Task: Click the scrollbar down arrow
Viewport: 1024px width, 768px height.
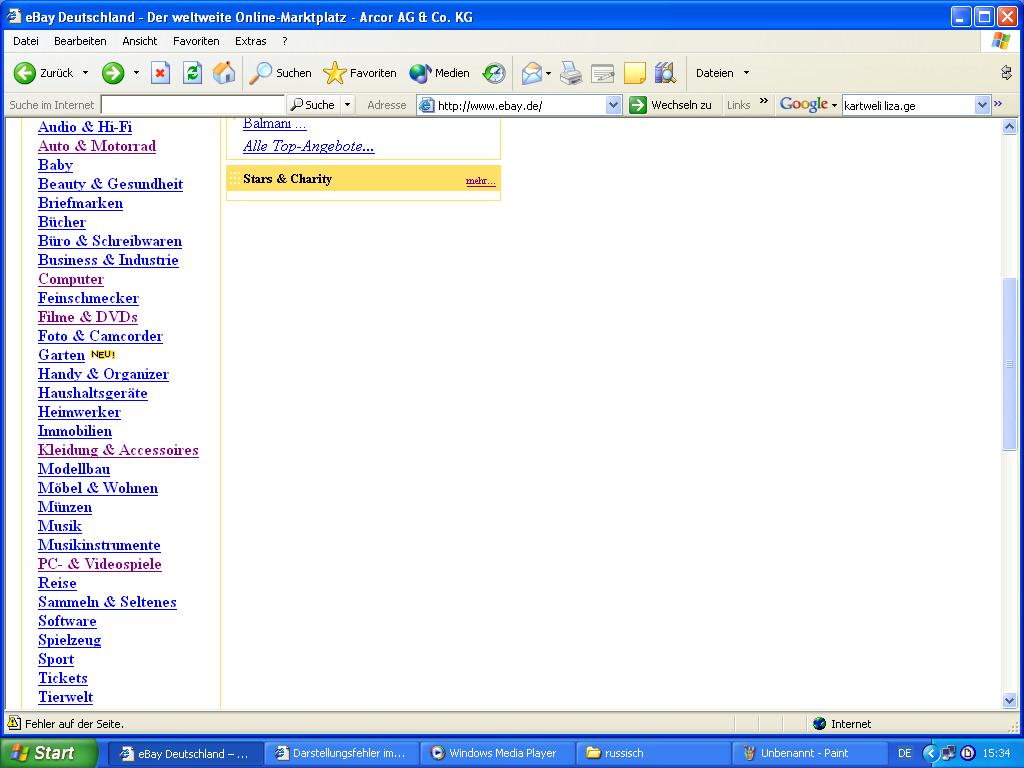Action: (1009, 701)
